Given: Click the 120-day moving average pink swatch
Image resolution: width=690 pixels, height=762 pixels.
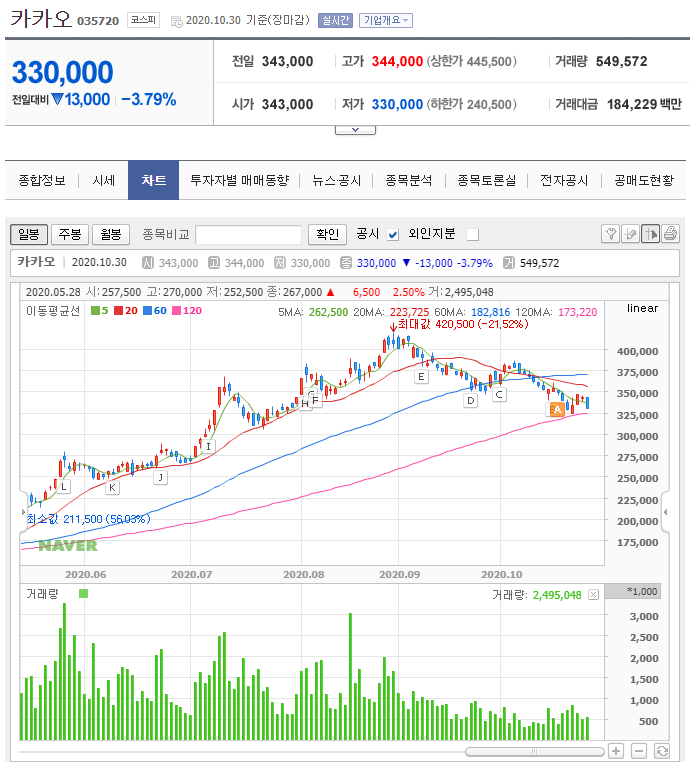Looking at the screenshot, I should click(176, 311).
